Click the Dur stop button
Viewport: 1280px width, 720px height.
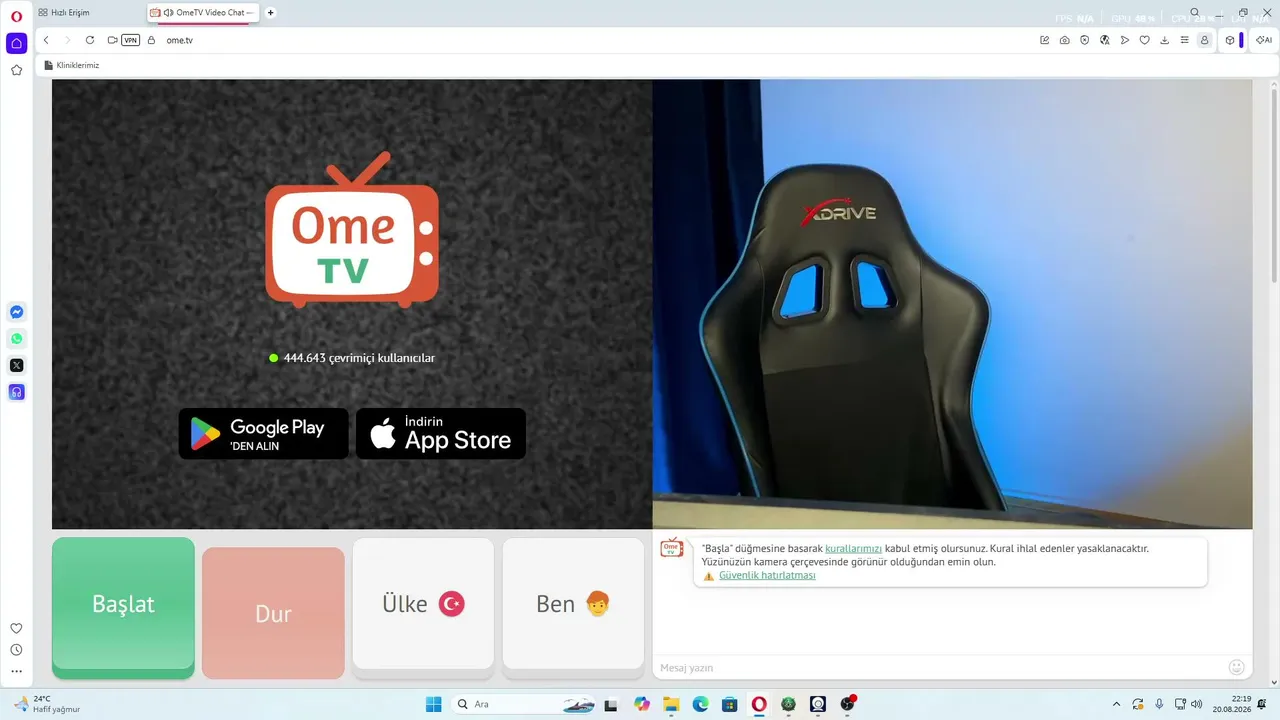[x=273, y=612]
